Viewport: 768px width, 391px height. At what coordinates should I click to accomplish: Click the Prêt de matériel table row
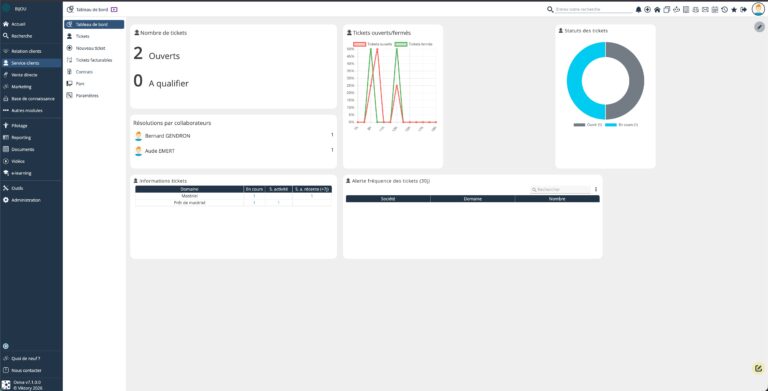[x=234, y=202]
